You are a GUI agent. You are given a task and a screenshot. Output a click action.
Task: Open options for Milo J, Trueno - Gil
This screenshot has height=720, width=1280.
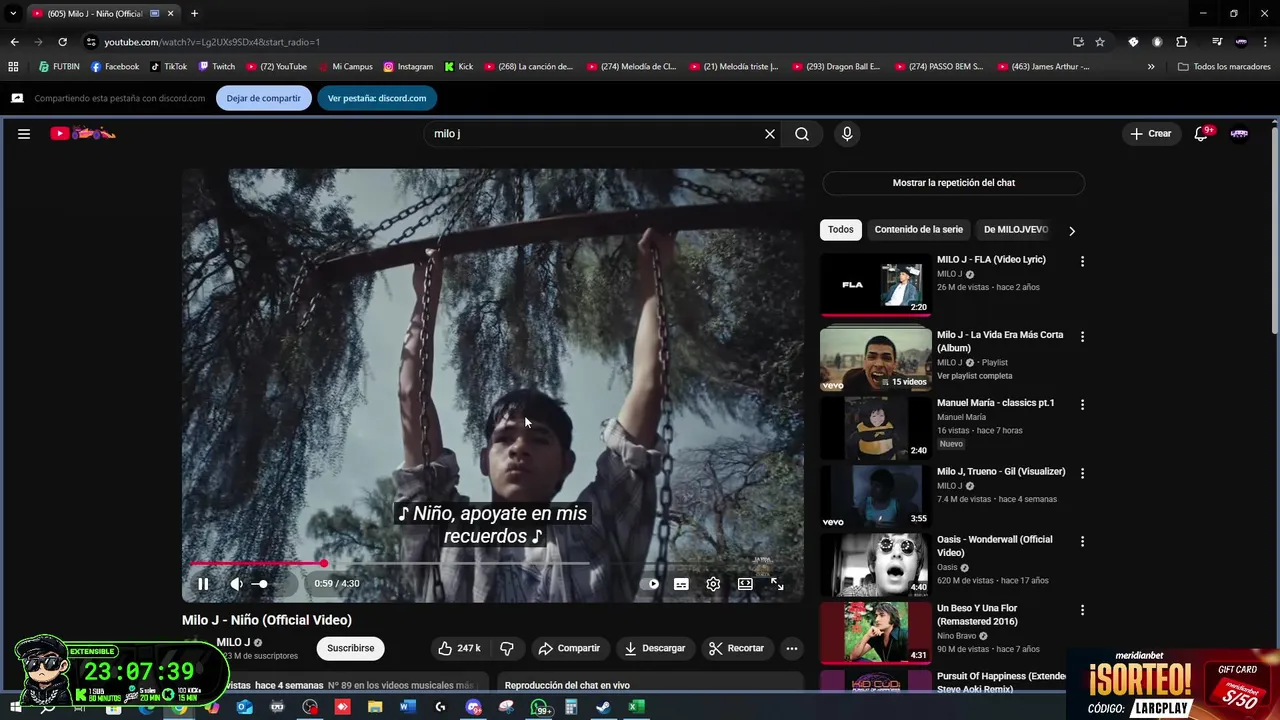[1082, 473]
